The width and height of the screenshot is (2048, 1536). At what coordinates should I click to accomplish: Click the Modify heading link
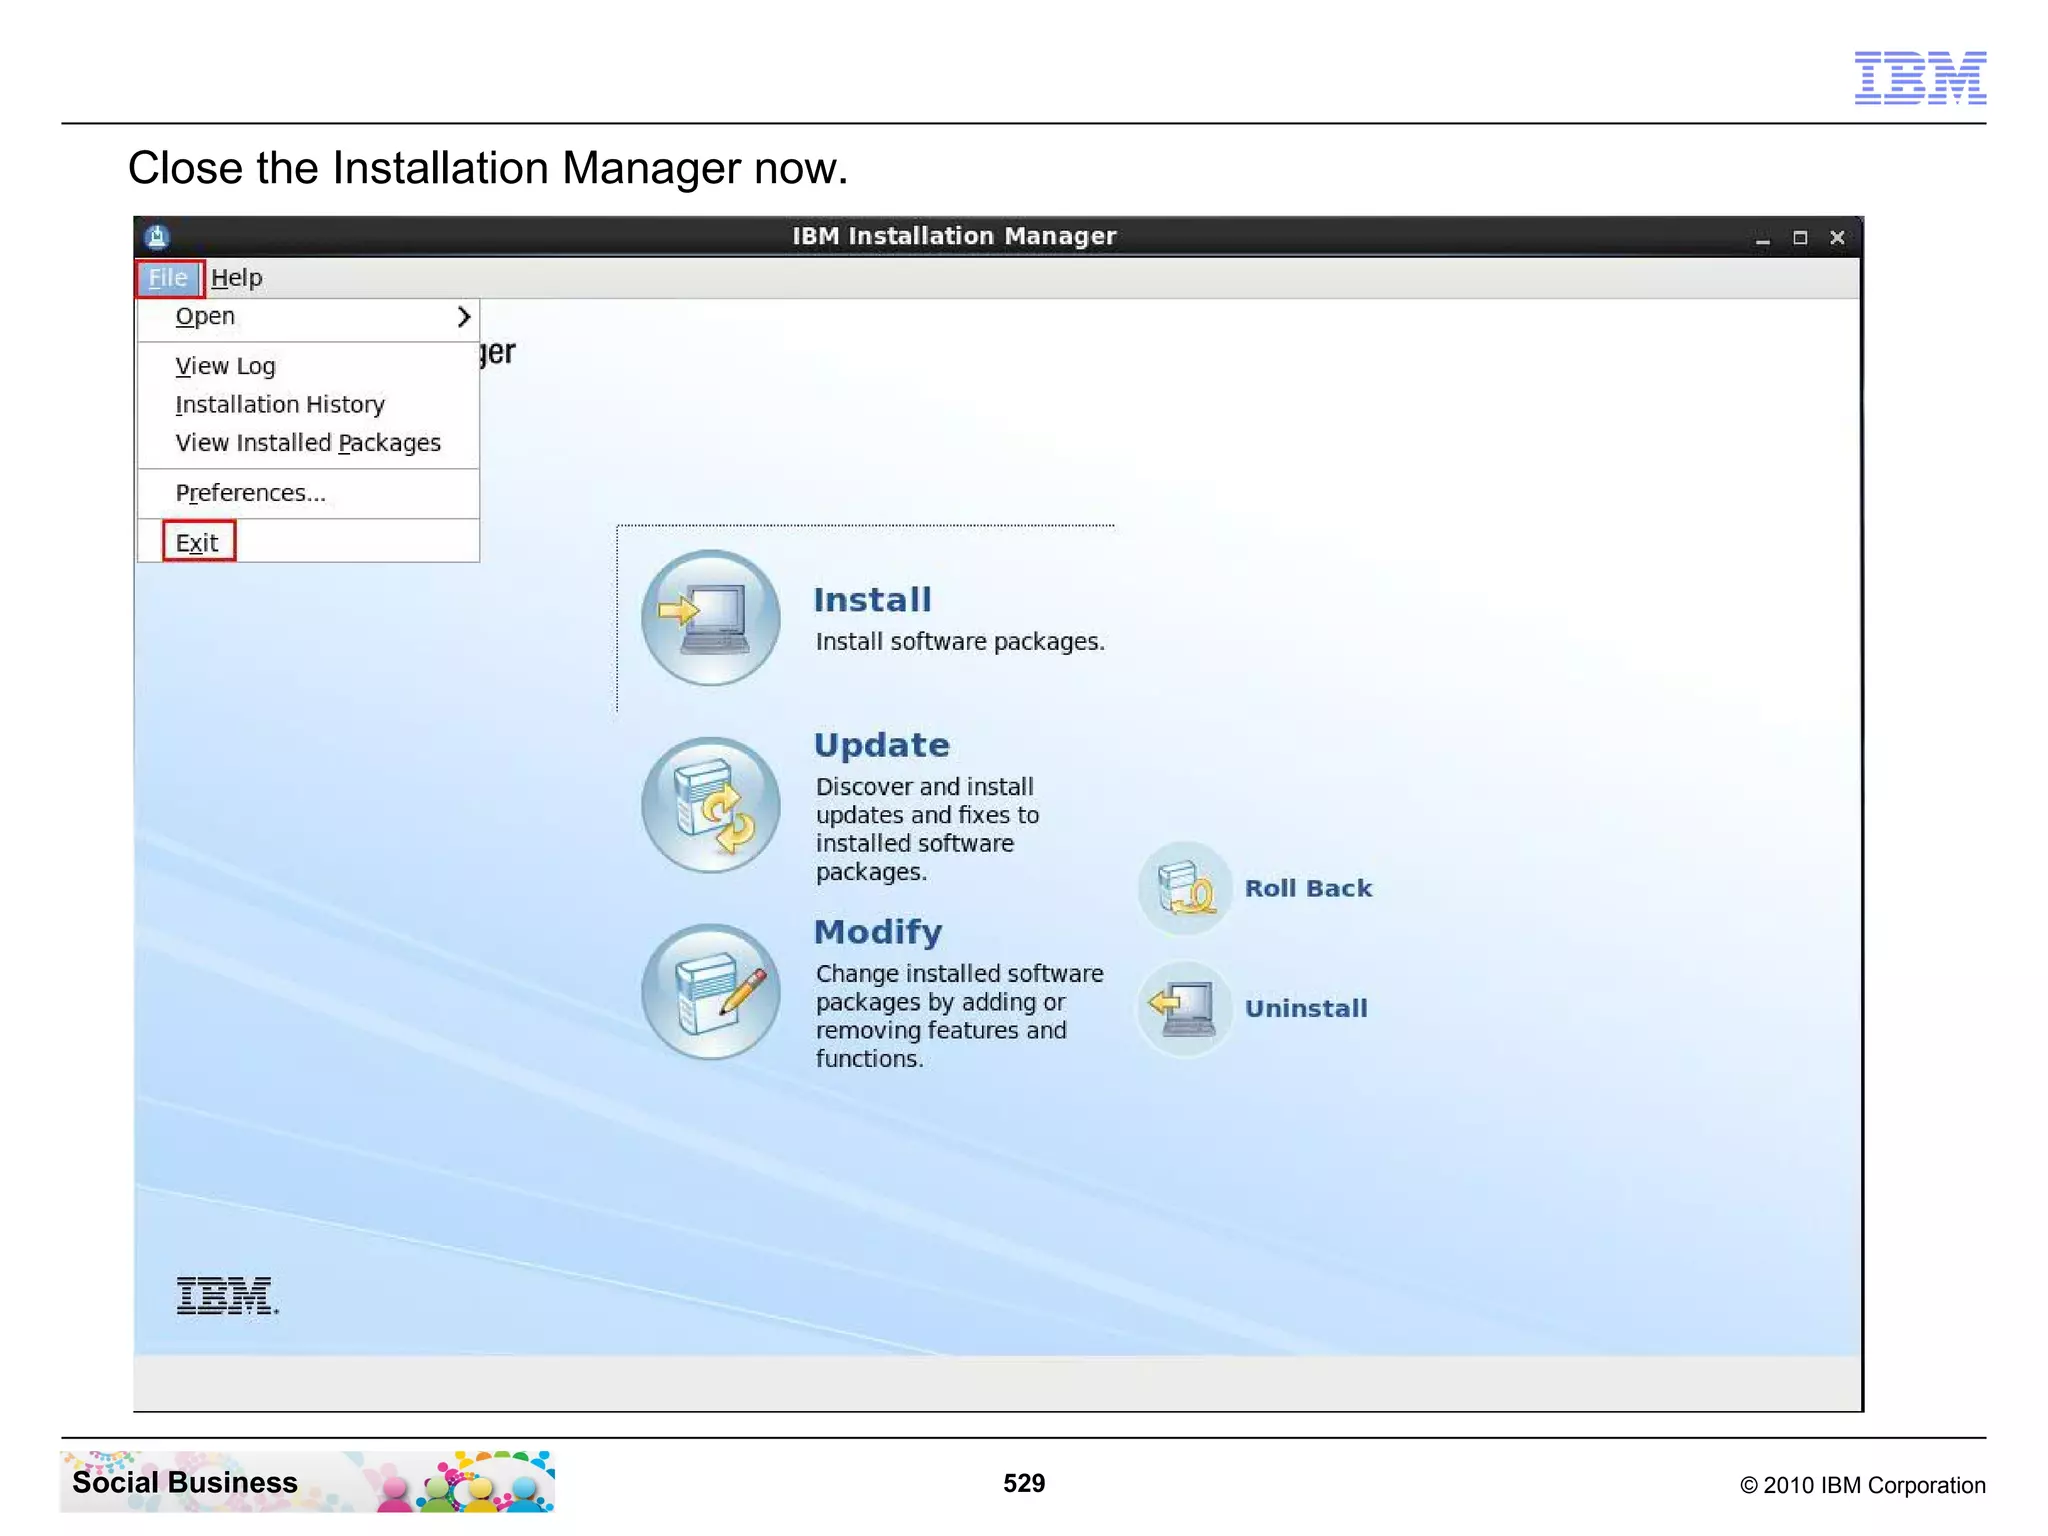[x=878, y=932]
